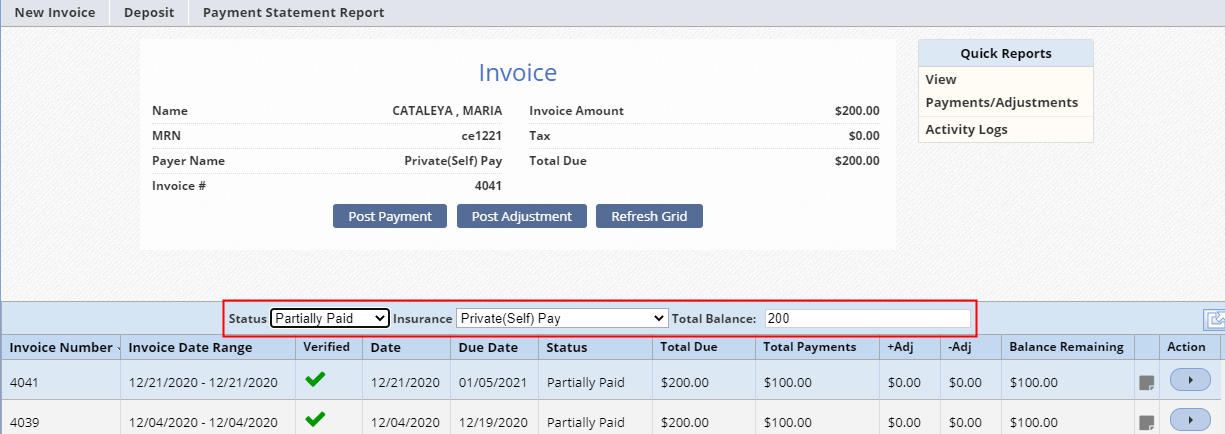1225x434 pixels.
Task: Hit the Refresh Grid button
Action: pos(649,216)
